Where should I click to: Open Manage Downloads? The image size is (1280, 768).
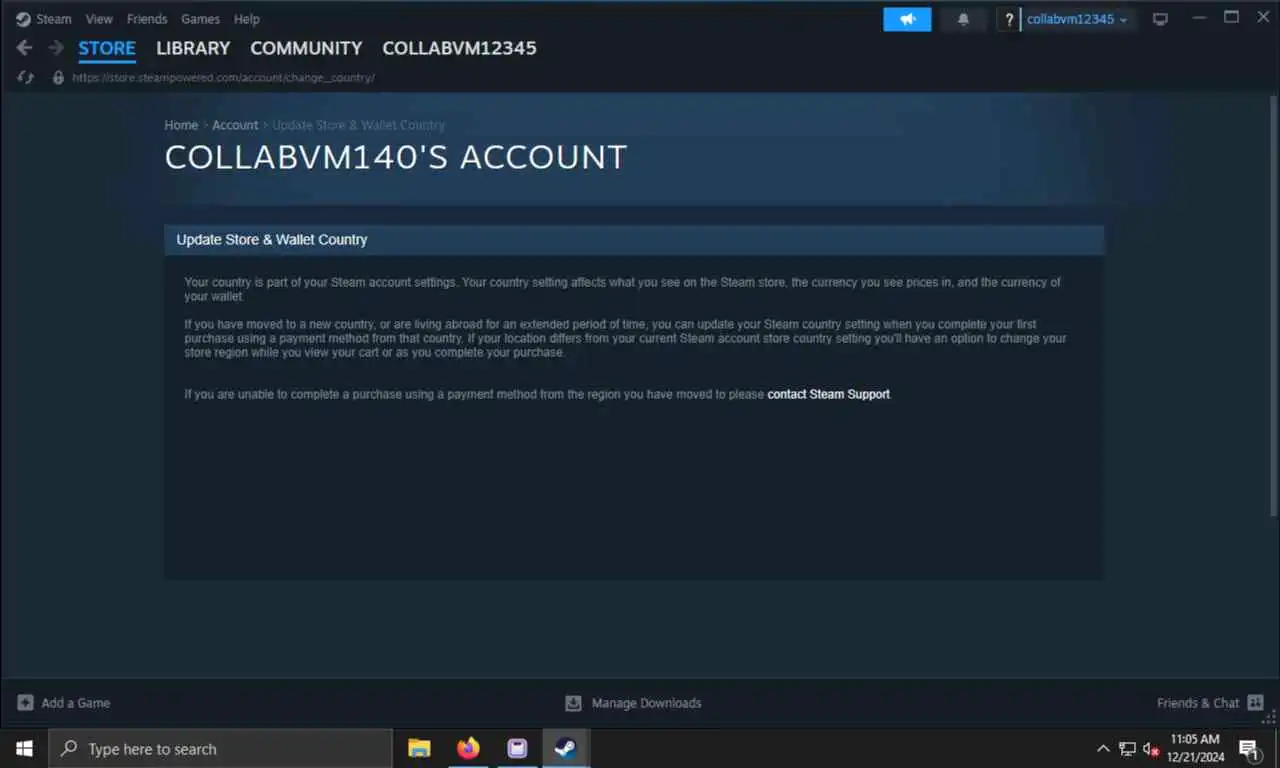pos(646,703)
